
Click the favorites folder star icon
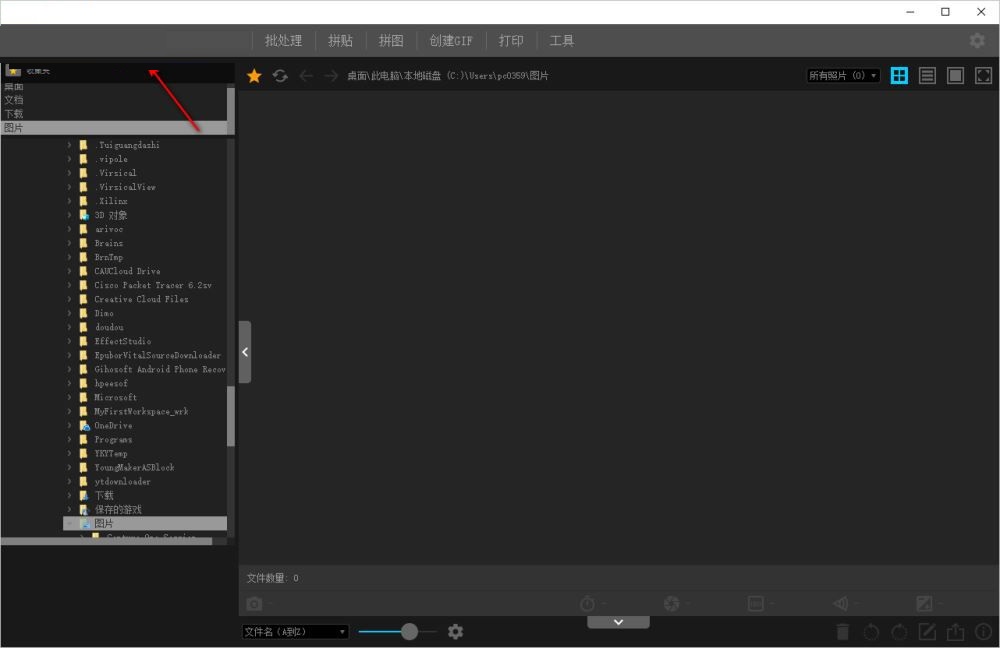13,71
